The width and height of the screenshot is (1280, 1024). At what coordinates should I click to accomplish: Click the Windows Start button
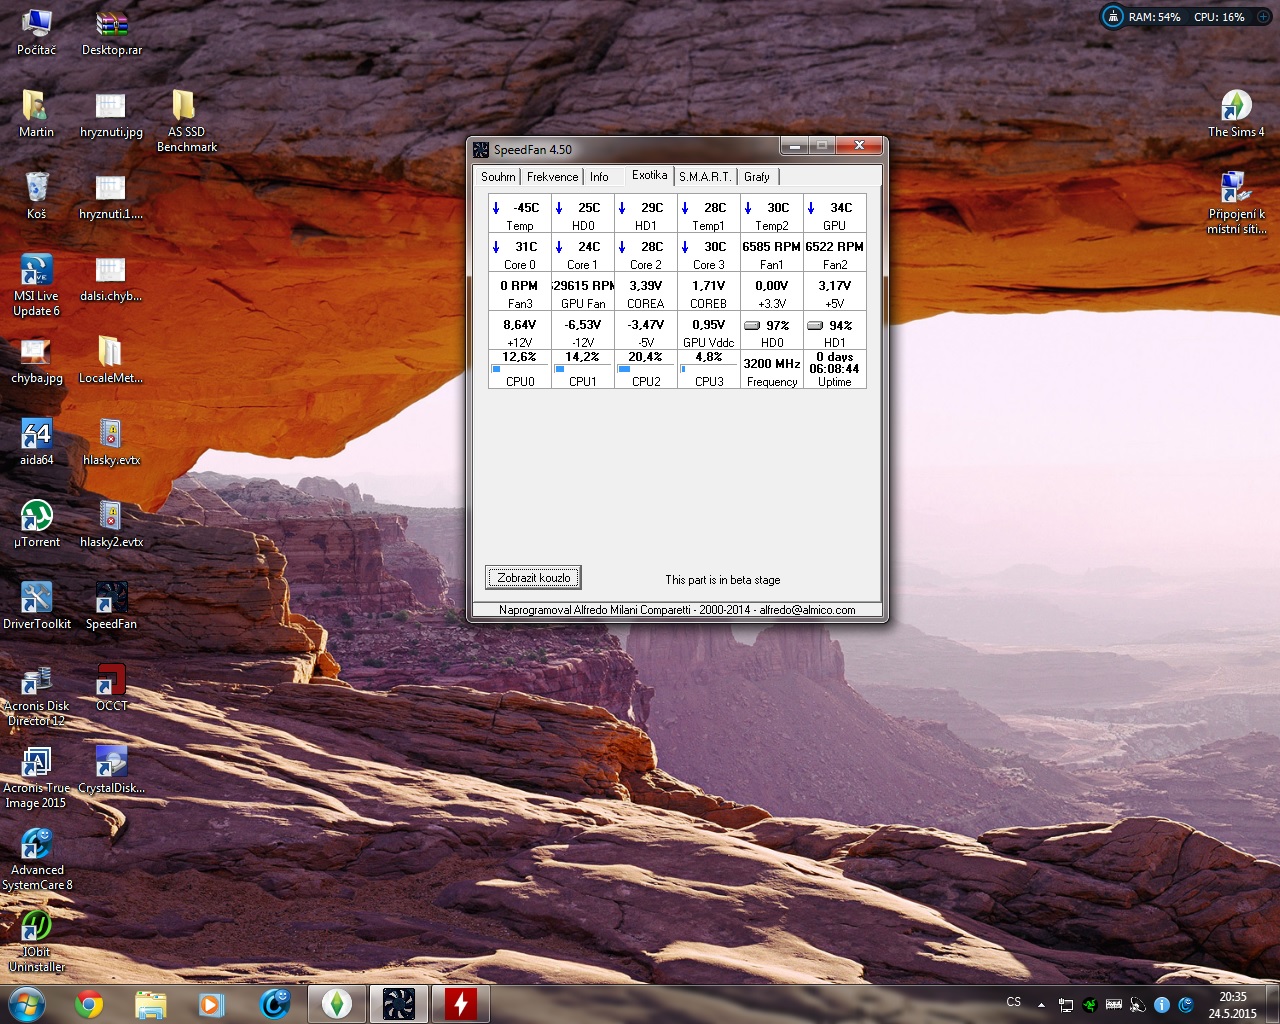click(27, 1003)
